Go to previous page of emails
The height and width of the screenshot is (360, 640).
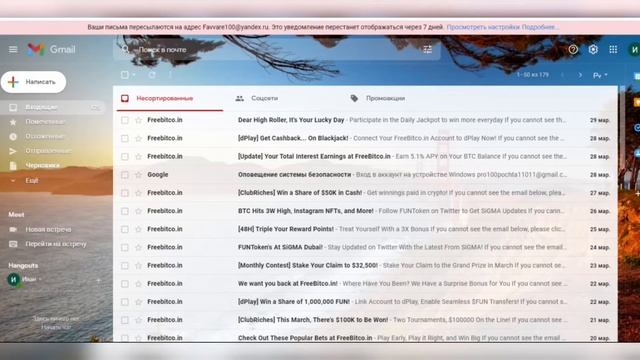coord(562,75)
